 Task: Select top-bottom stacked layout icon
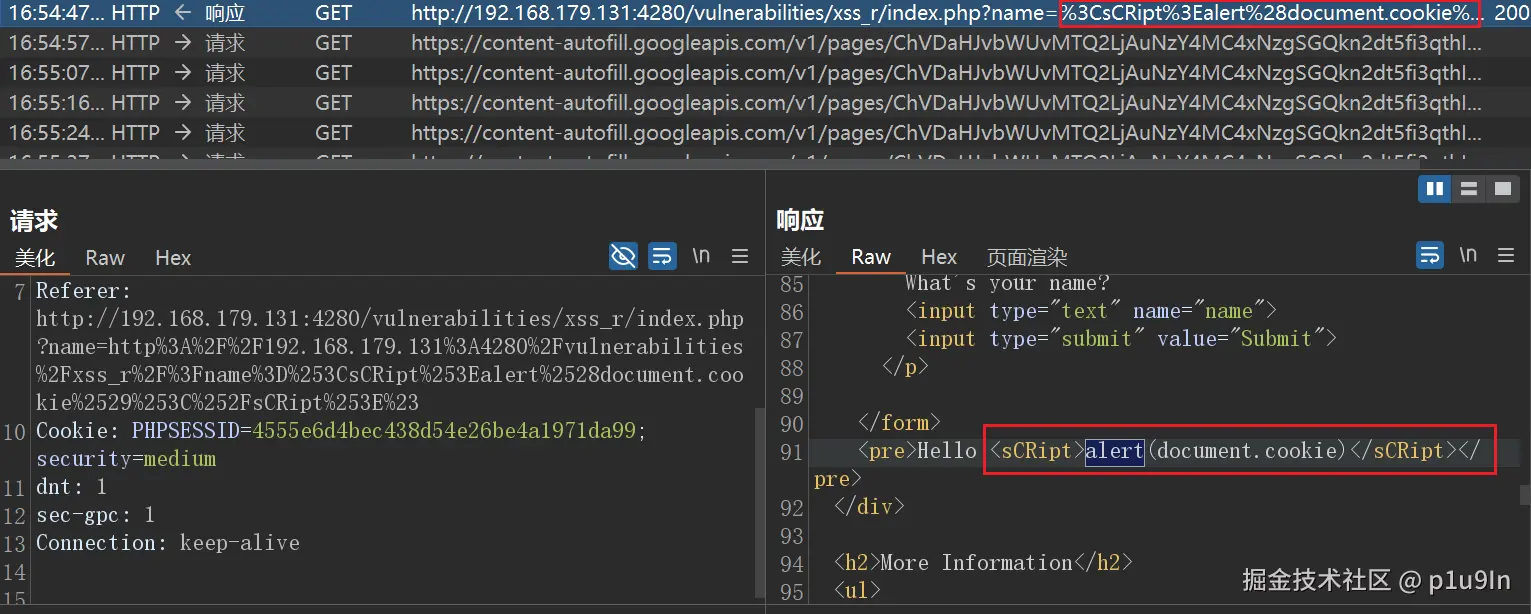(1469, 188)
